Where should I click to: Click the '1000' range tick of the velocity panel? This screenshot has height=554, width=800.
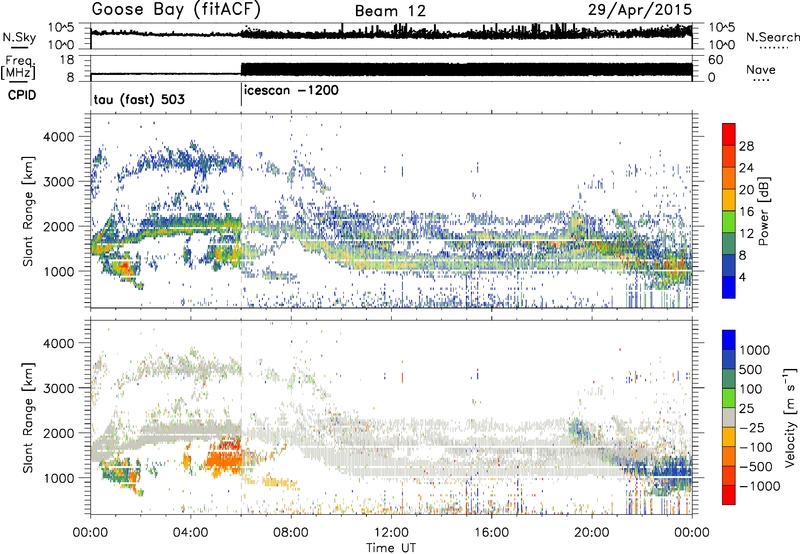click(58, 478)
